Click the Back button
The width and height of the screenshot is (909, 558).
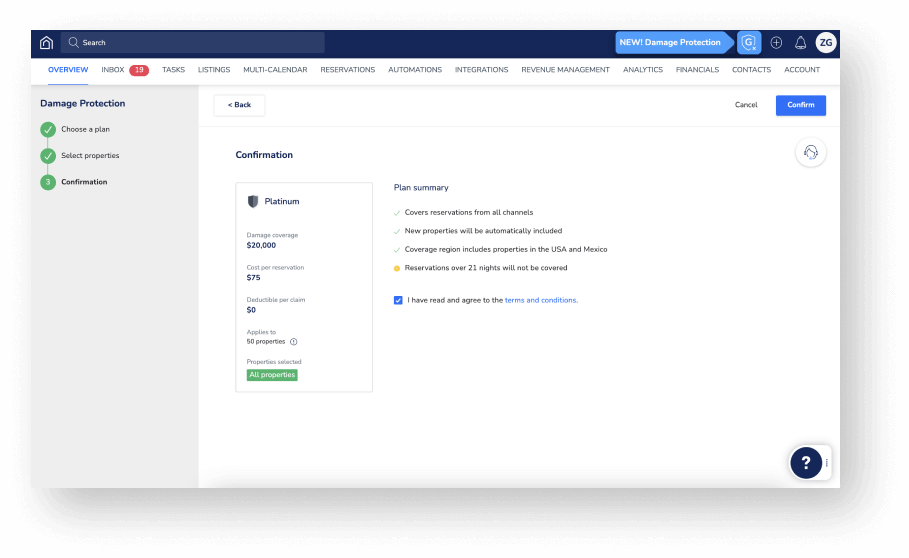coord(239,105)
